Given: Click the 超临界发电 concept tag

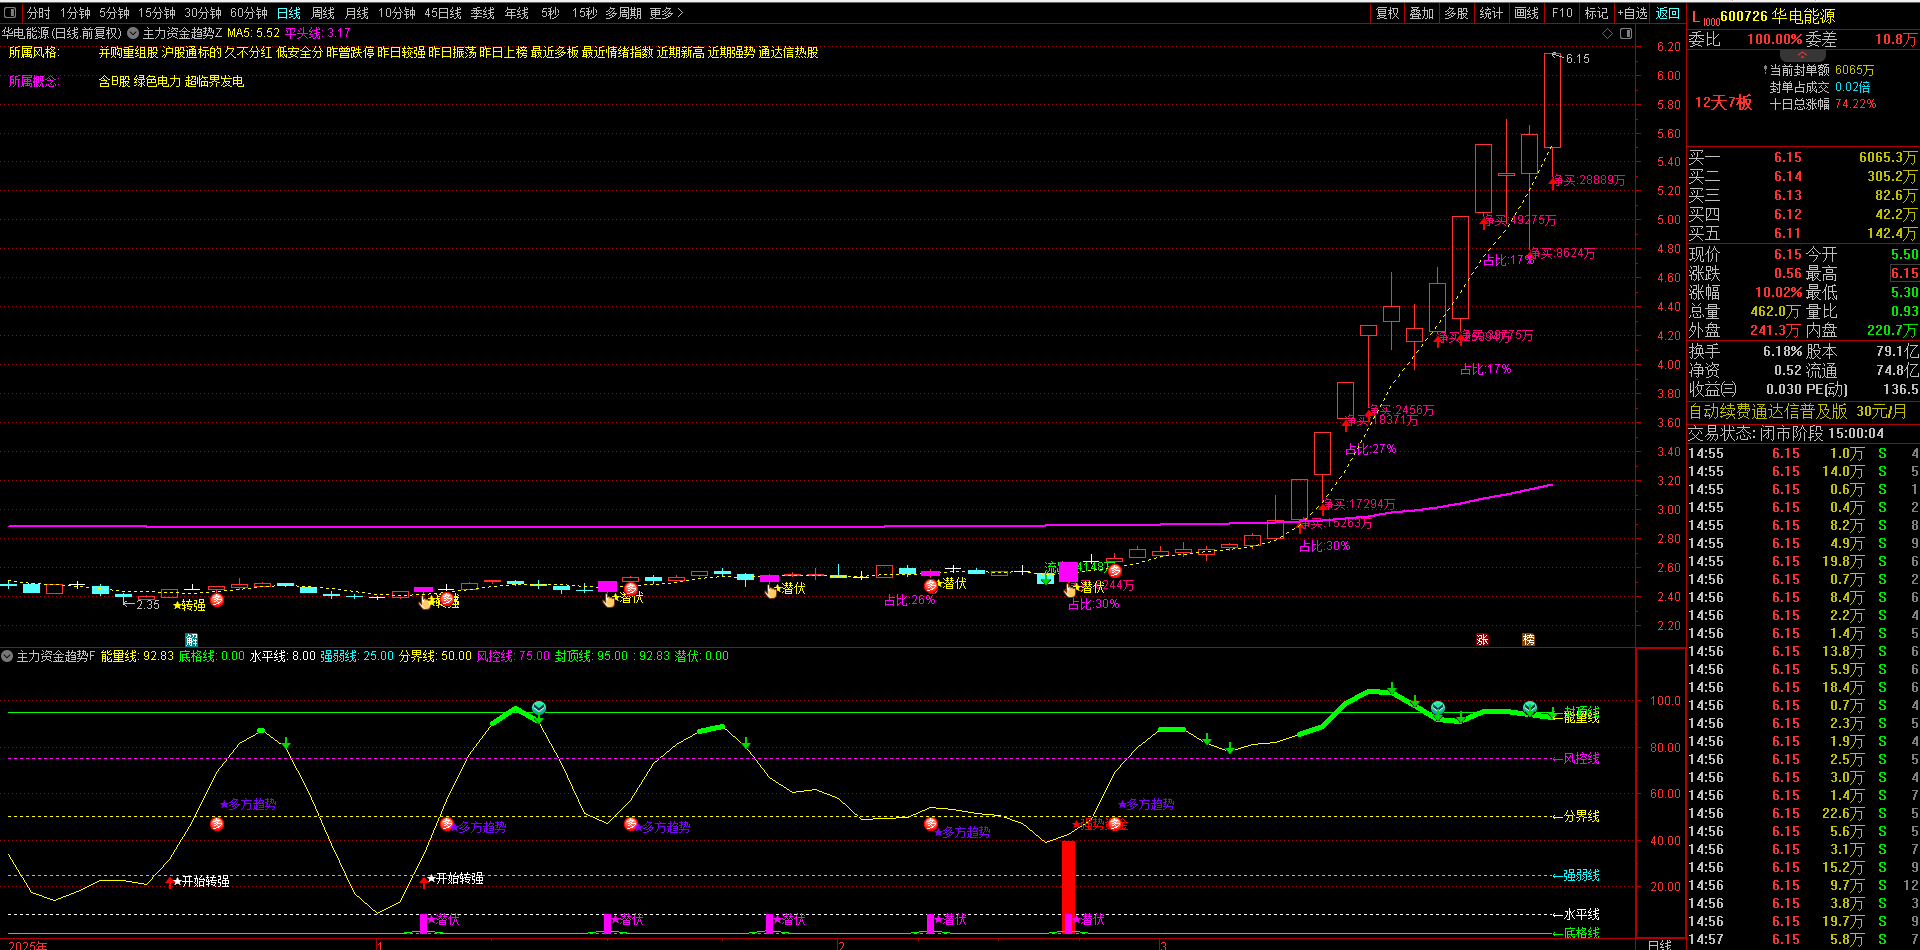Looking at the screenshot, I should [214, 81].
